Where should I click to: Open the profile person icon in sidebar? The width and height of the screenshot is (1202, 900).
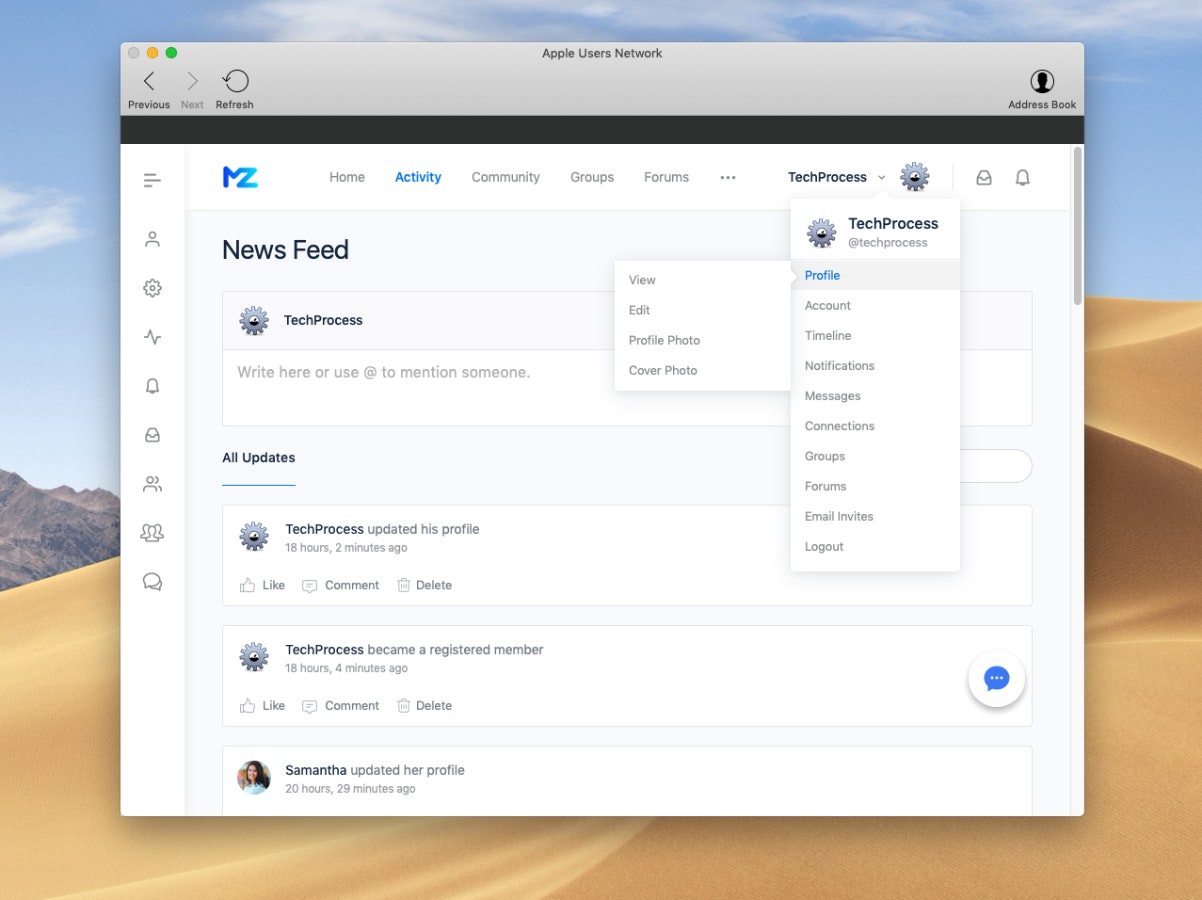point(152,239)
